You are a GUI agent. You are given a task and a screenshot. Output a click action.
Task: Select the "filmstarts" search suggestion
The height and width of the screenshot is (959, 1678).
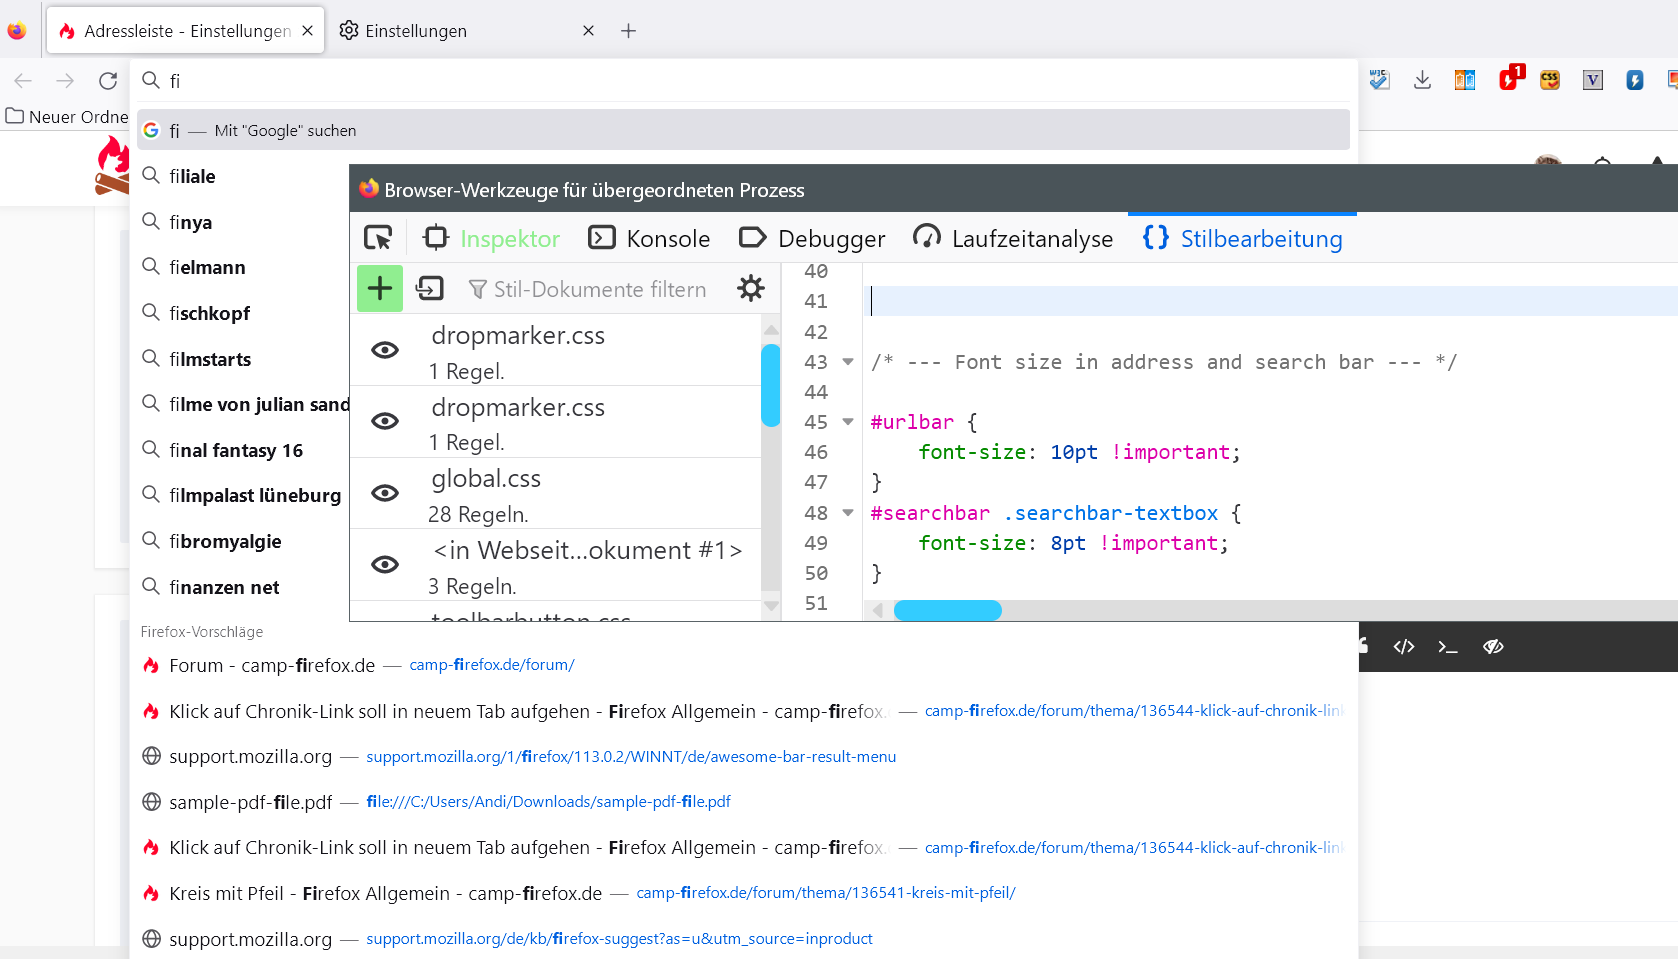pyautogui.click(x=210, y=359)
